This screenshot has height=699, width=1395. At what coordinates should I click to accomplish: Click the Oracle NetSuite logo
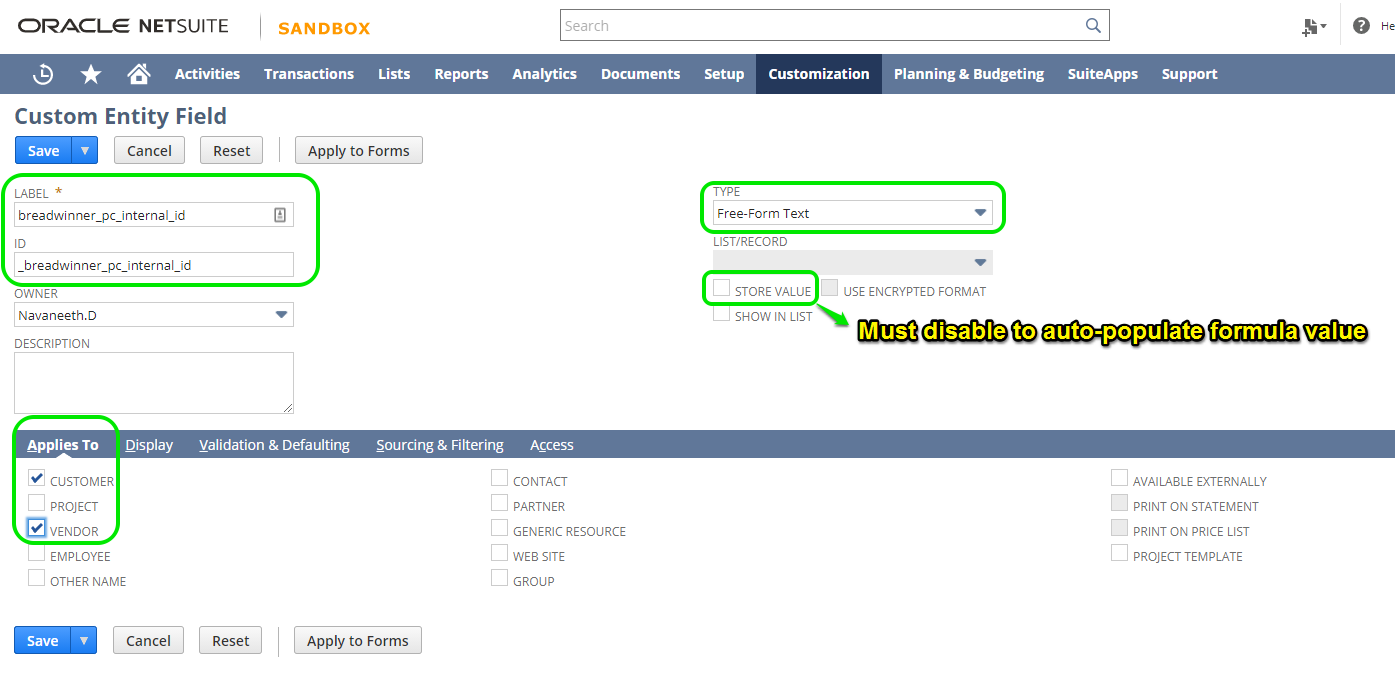pyautogui.click(x=123, y=27)
